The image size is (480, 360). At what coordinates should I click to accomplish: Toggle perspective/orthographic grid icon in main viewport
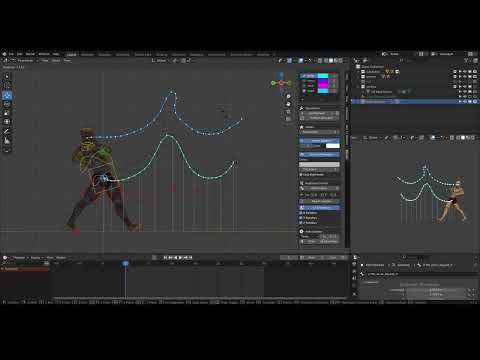(288, 119)
